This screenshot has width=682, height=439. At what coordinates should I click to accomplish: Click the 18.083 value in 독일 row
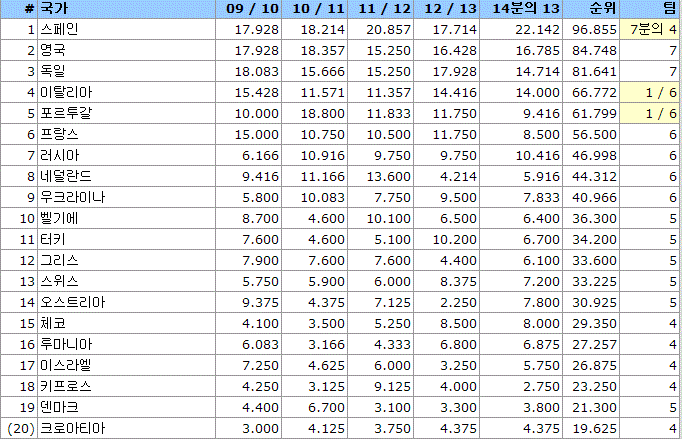tap(257, 71)
